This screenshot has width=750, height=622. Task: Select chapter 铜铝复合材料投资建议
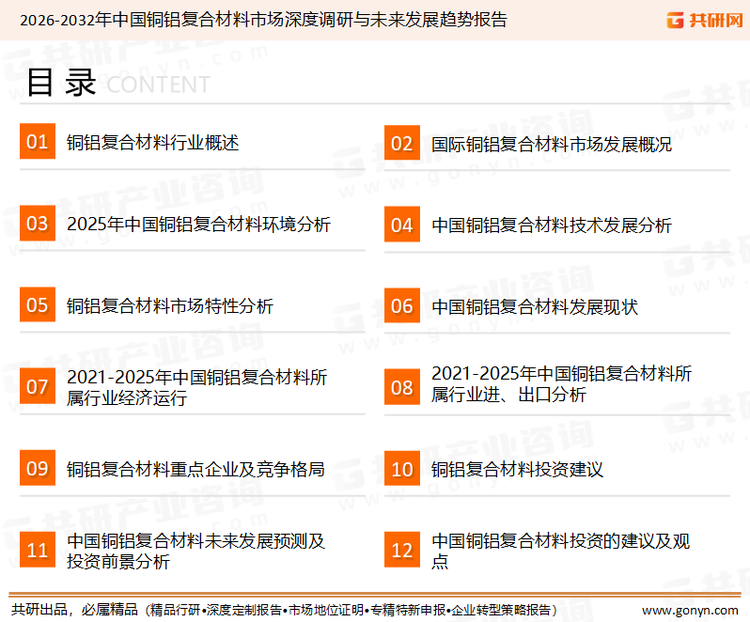(x=517, y=470)
